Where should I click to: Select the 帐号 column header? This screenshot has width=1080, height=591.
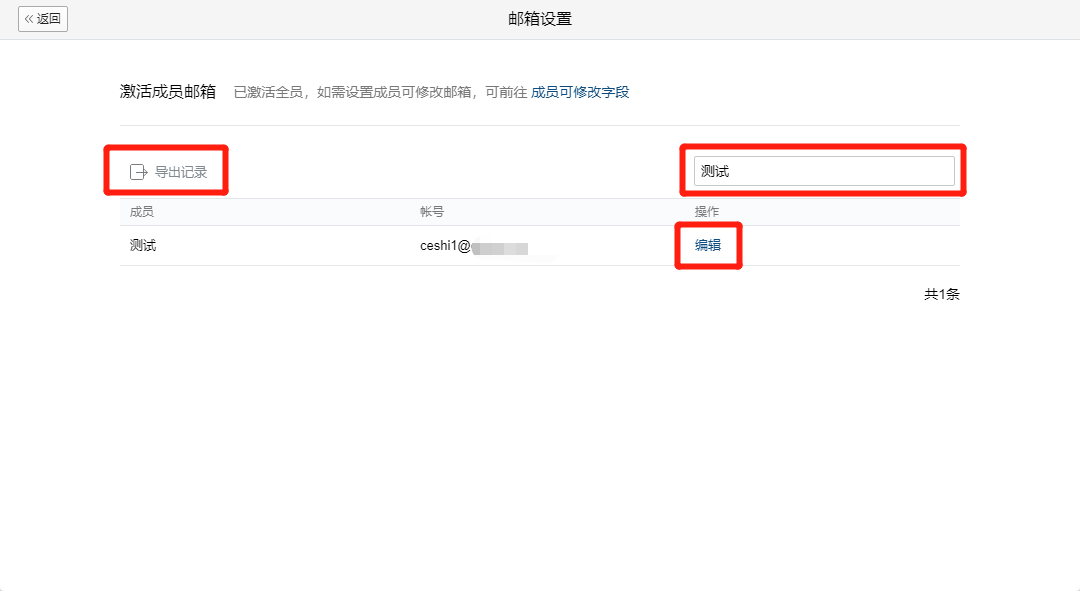click(x=430, y=211)
